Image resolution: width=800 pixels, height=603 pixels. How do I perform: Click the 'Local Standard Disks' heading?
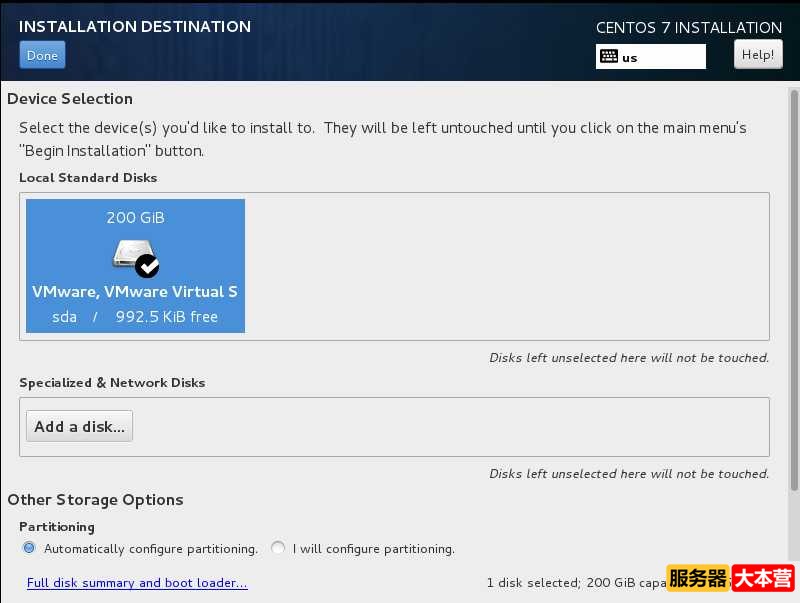pos(88,178)
